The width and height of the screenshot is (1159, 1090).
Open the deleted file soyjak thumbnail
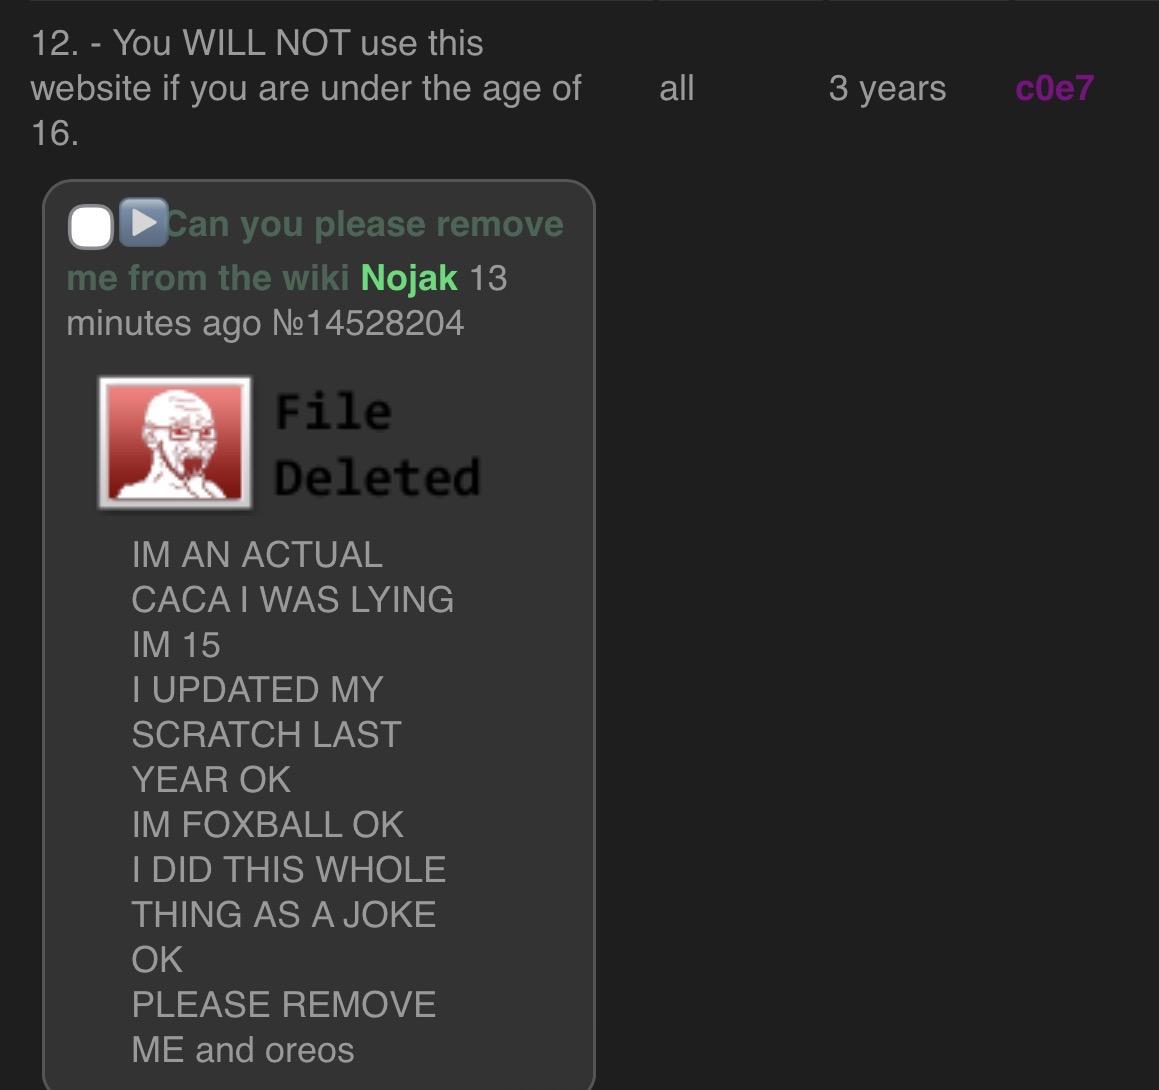point(175,443)
